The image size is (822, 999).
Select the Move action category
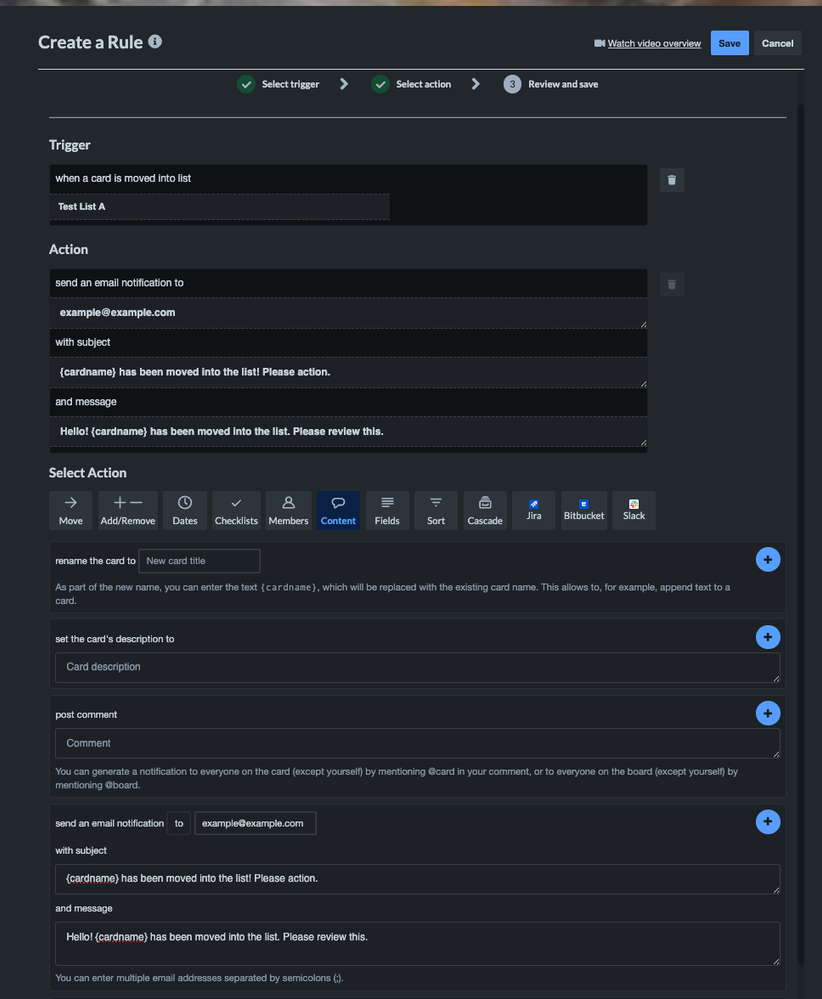pos(70,510)
